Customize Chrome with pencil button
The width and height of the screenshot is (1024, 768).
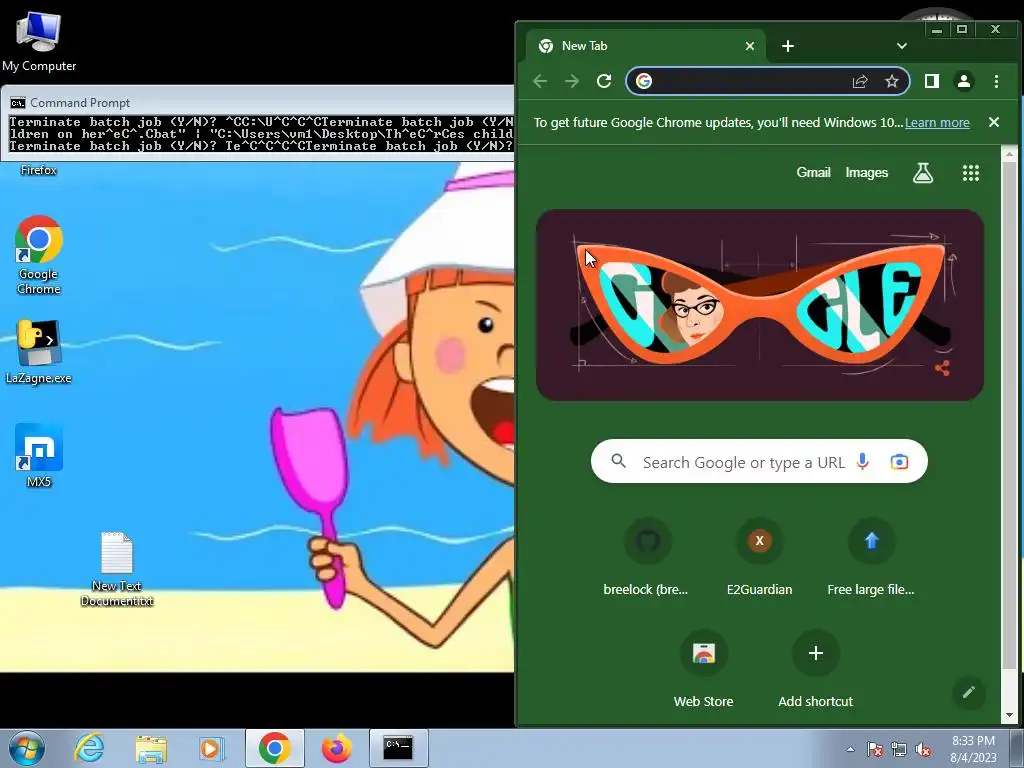click(968, 692)
